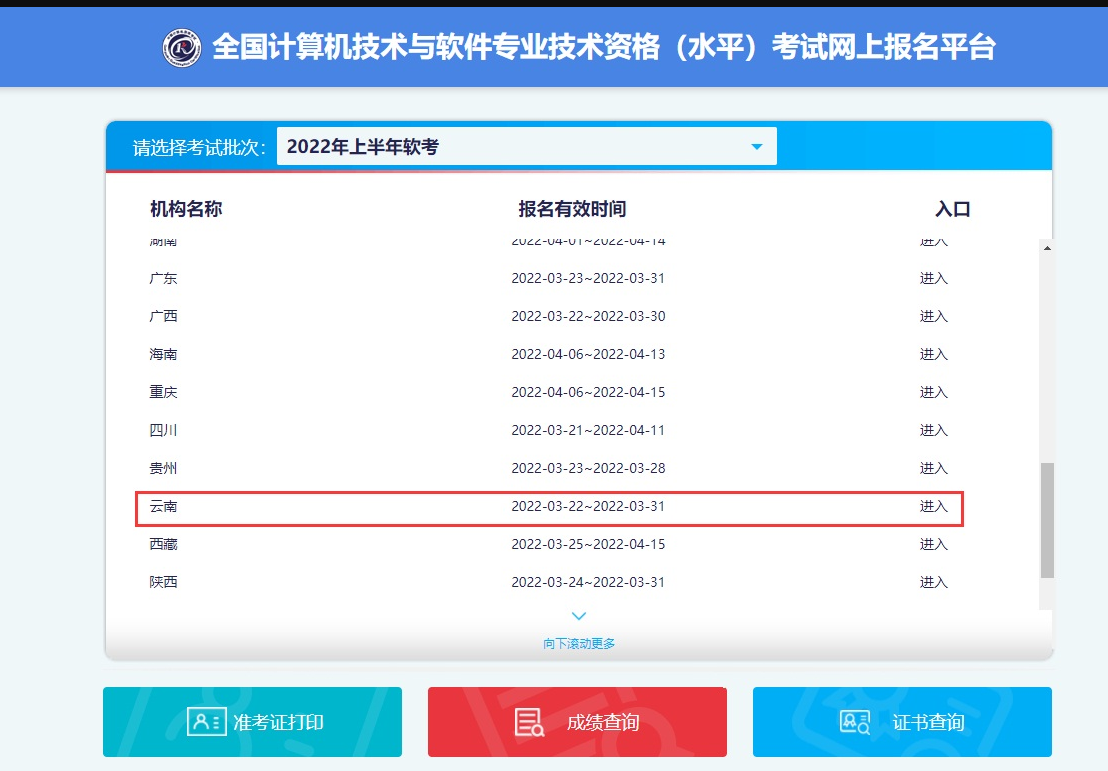Image resolution: width=1108 pixels, height=771 pixels.
Task: Enter the 西藏 registration portal
Action: tap(933, 545)
